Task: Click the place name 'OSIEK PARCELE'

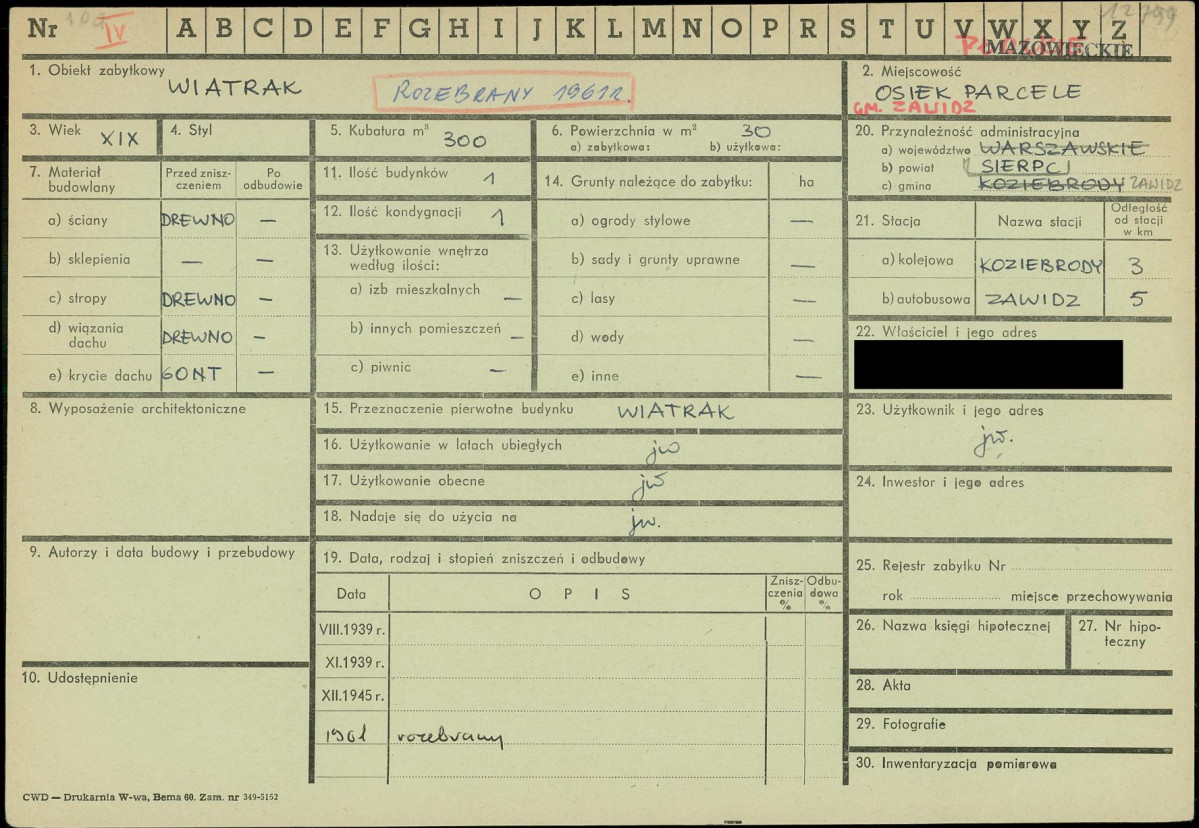Action: [978, 93]
